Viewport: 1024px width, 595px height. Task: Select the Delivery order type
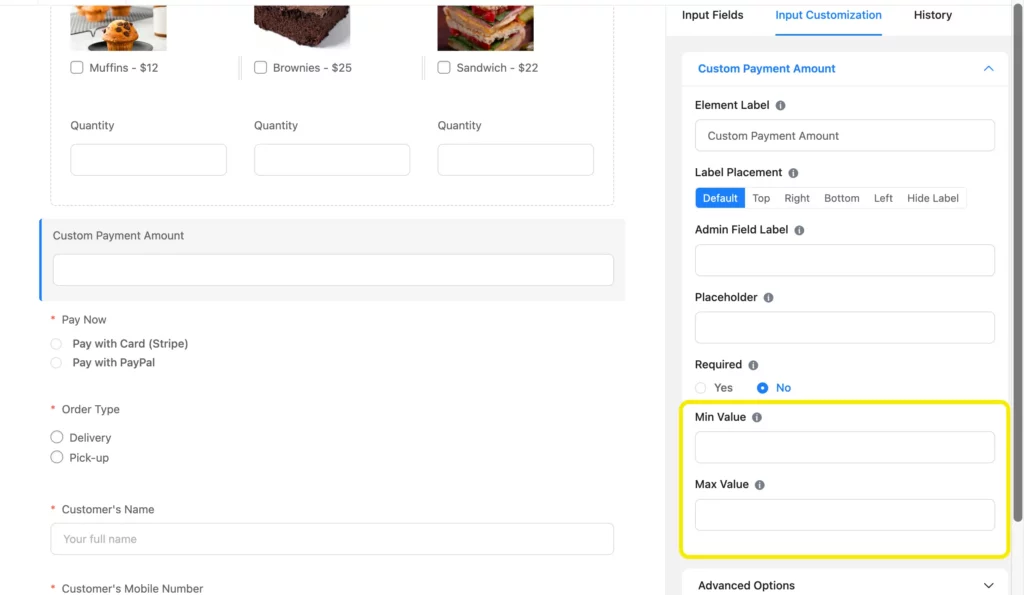(57, 437)
